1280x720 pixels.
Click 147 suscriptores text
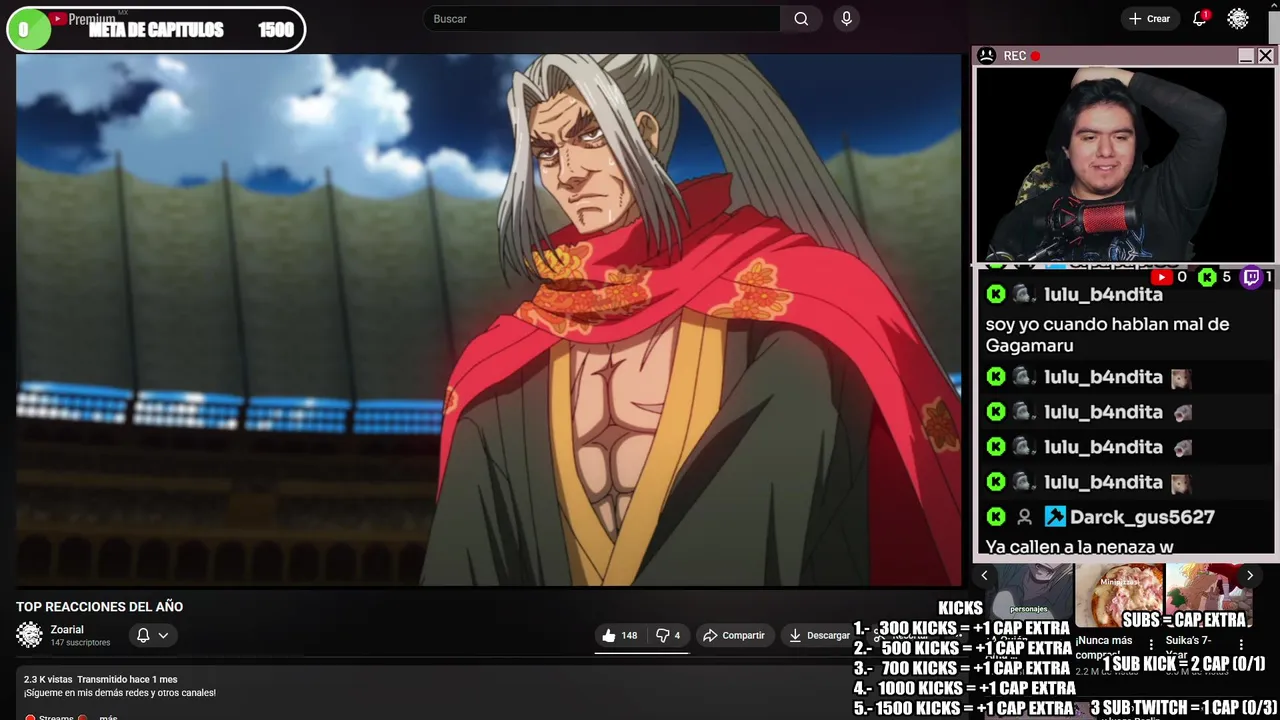pos(80,643)
